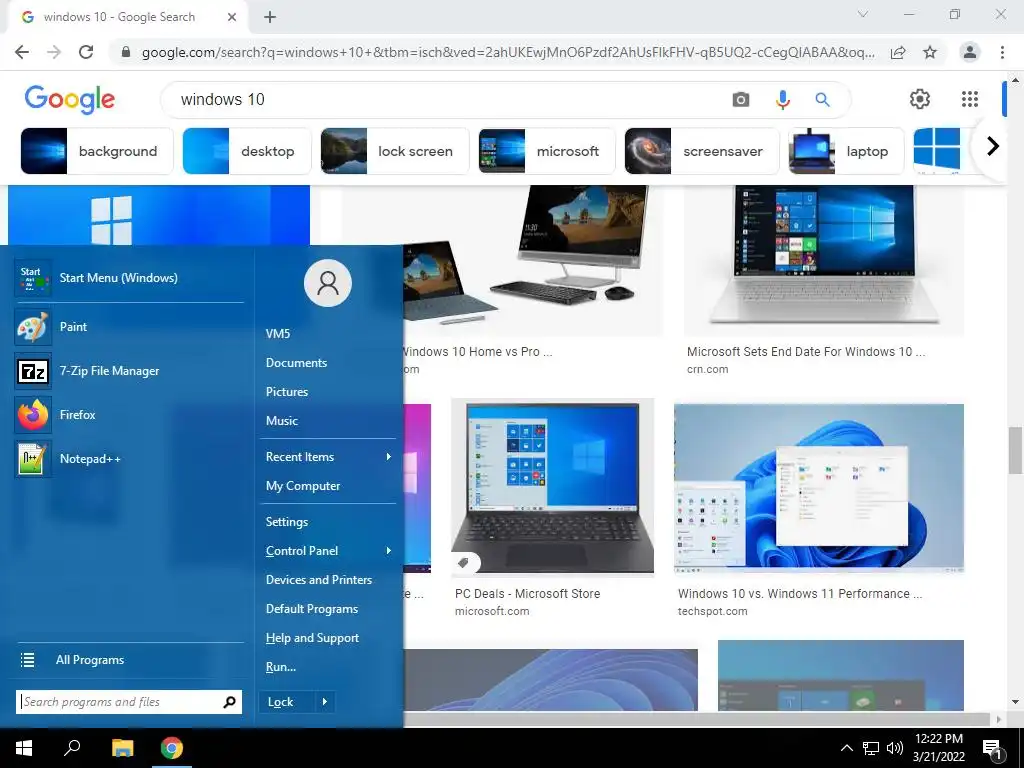
Task: Open Google quick settings gear
Action: 920,99
